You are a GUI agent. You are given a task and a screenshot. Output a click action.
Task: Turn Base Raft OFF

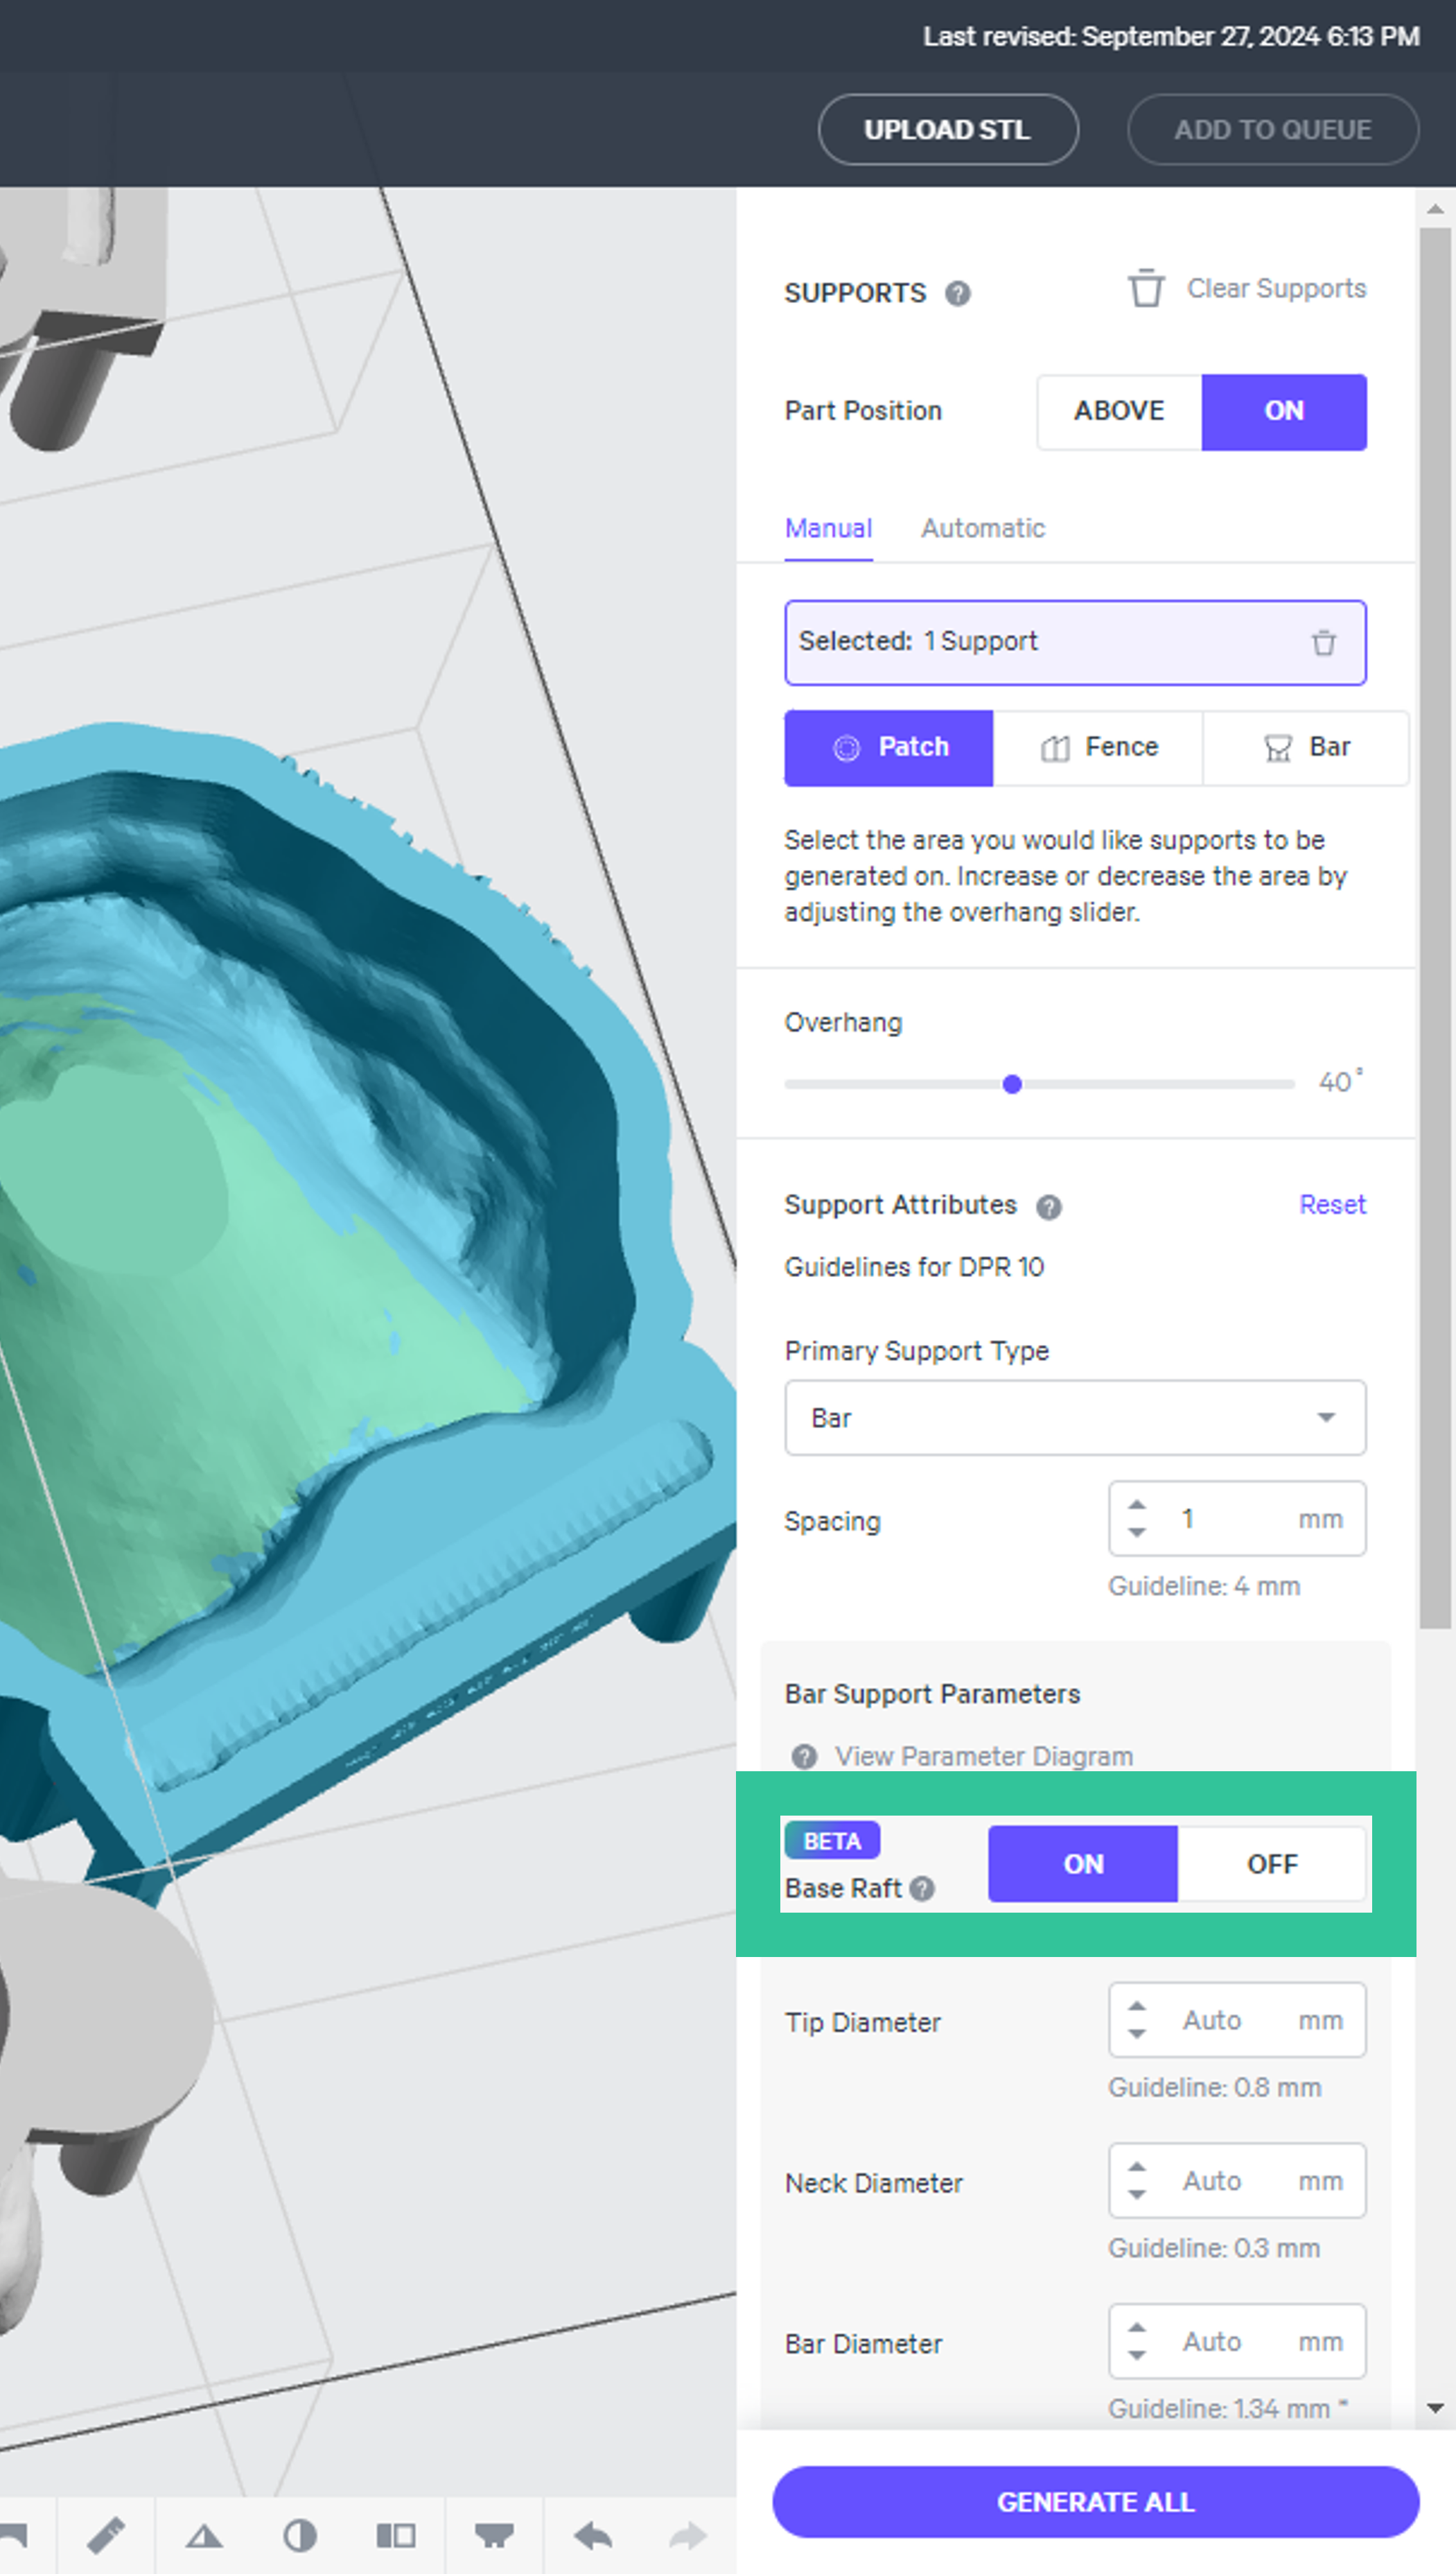[x=1272, y=1864]
